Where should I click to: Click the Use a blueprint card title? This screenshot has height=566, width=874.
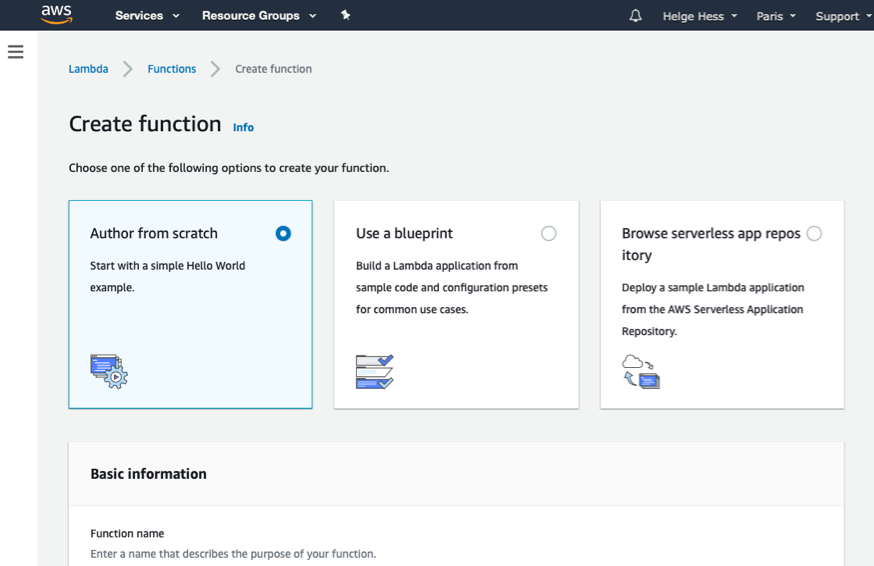(x=404, y=233)
